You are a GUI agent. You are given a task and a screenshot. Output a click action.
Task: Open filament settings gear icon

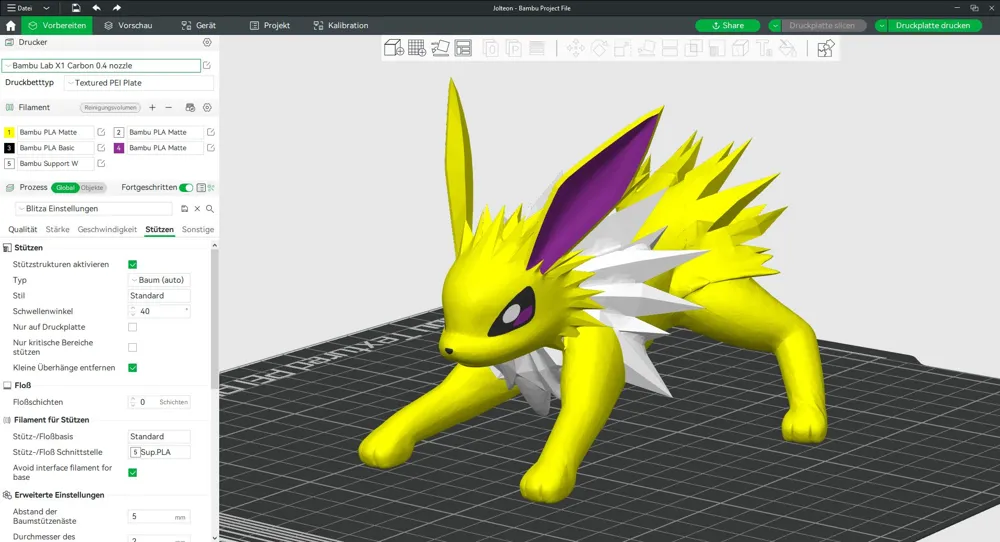(207, 108)
